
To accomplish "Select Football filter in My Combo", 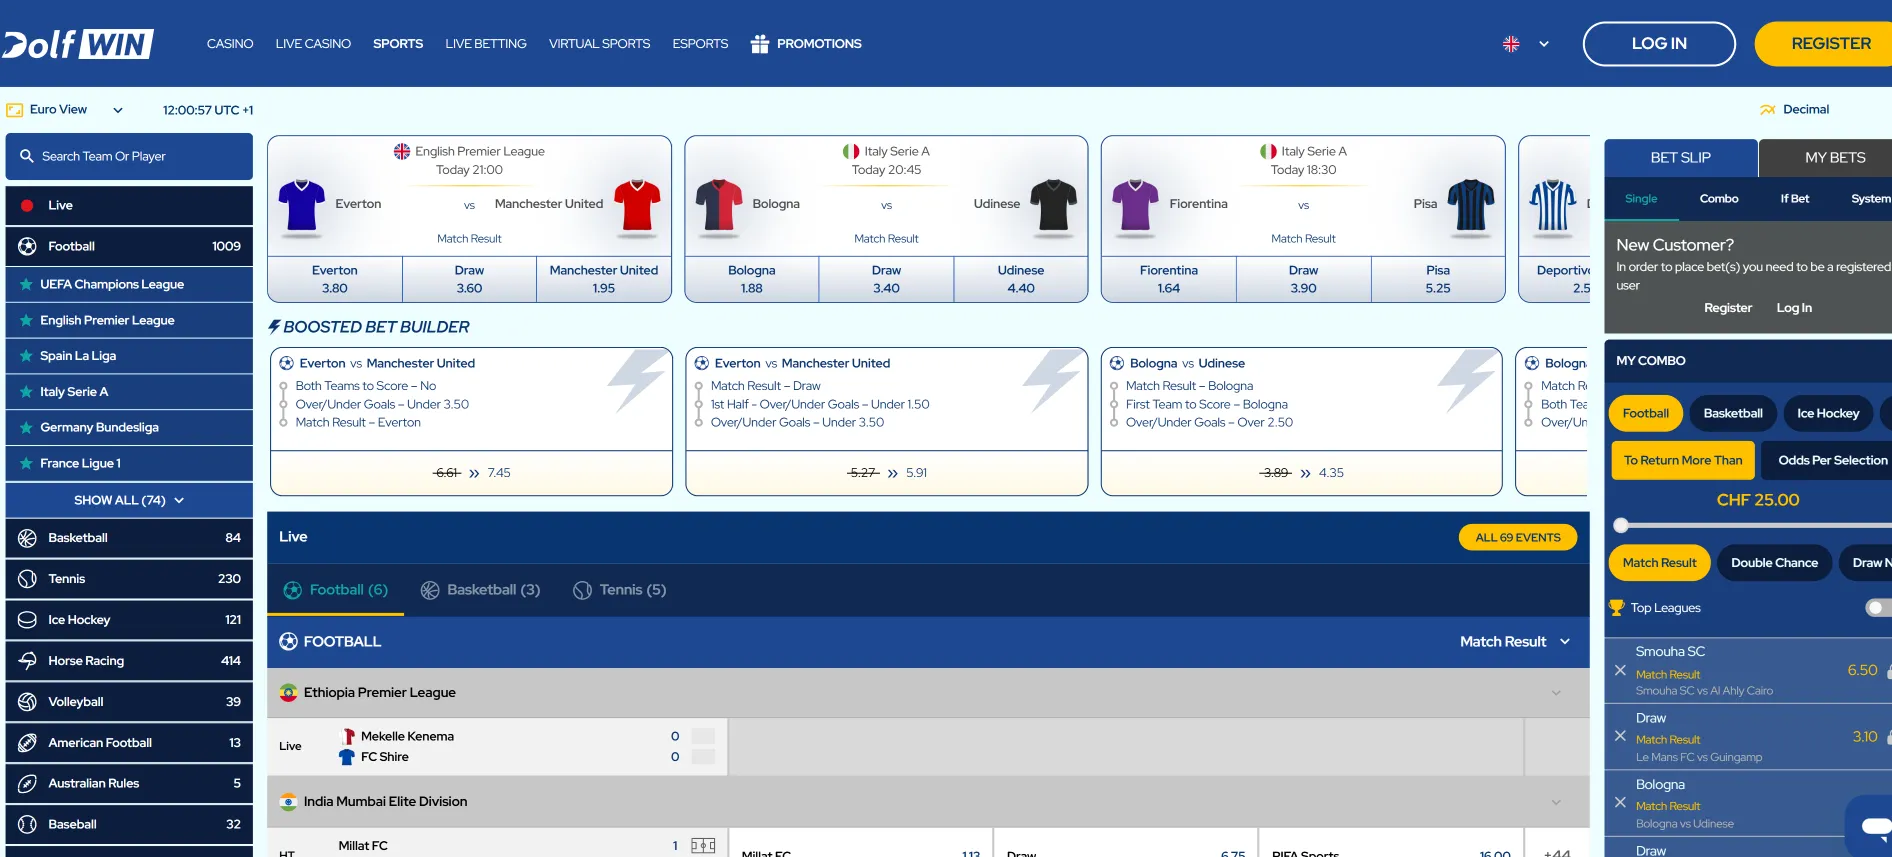I will (1645, 413).
